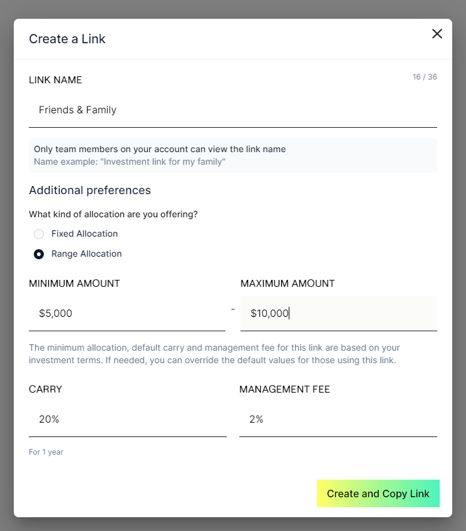Select the Range Allocation radio circle

39,254
